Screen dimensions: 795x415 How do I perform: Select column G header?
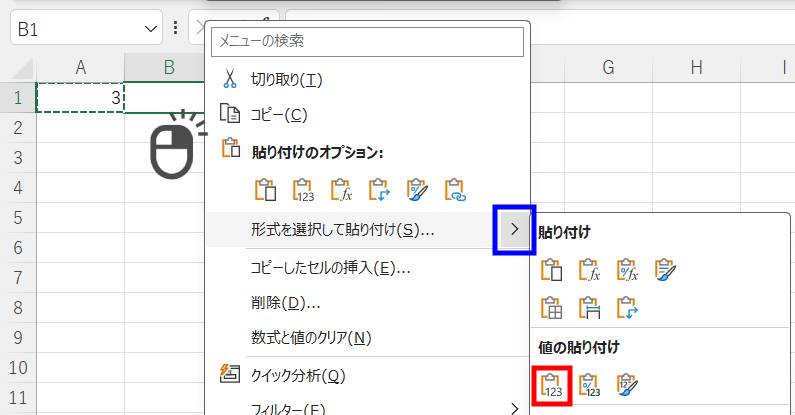click(608, 67)
